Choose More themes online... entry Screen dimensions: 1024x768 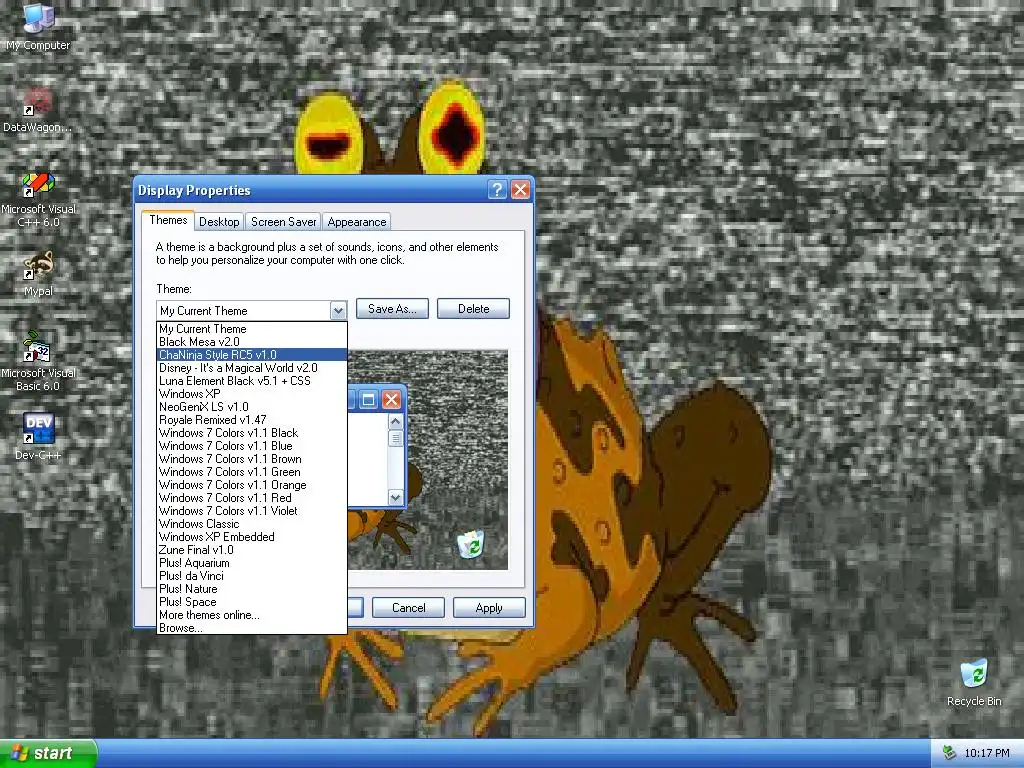pos(251,616)
